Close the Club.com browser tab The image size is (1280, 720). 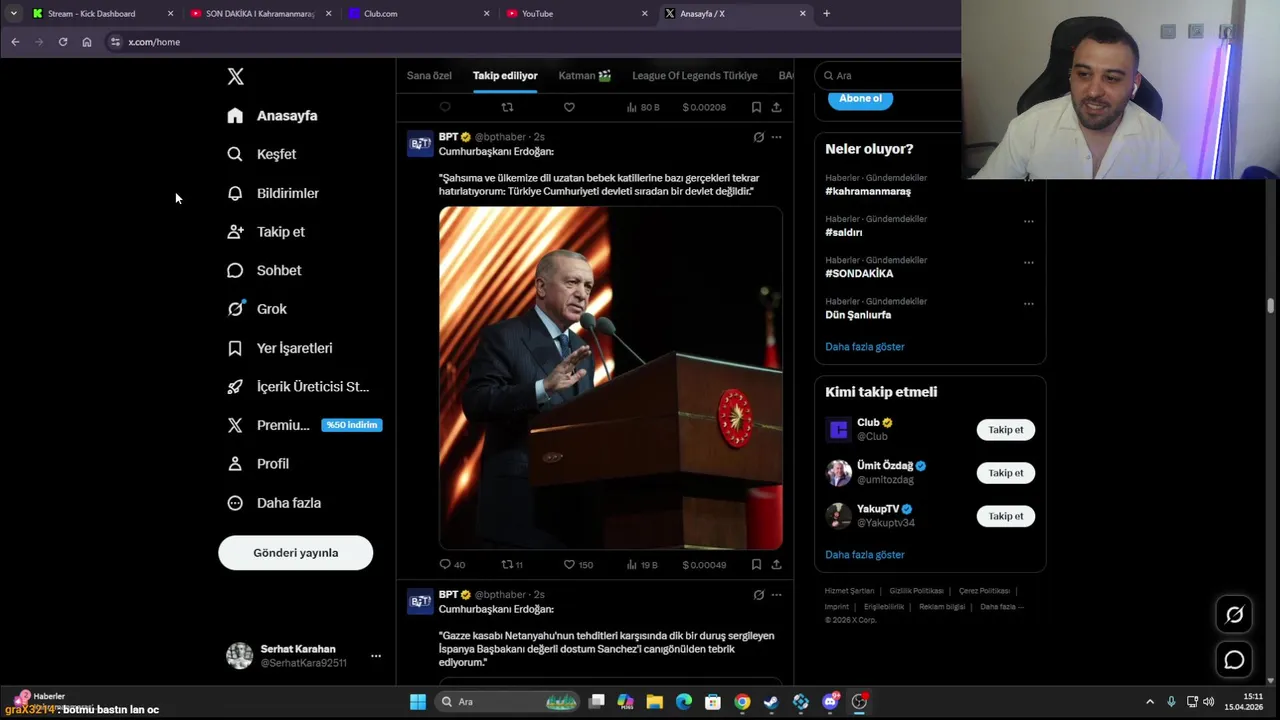coord(487,14)
